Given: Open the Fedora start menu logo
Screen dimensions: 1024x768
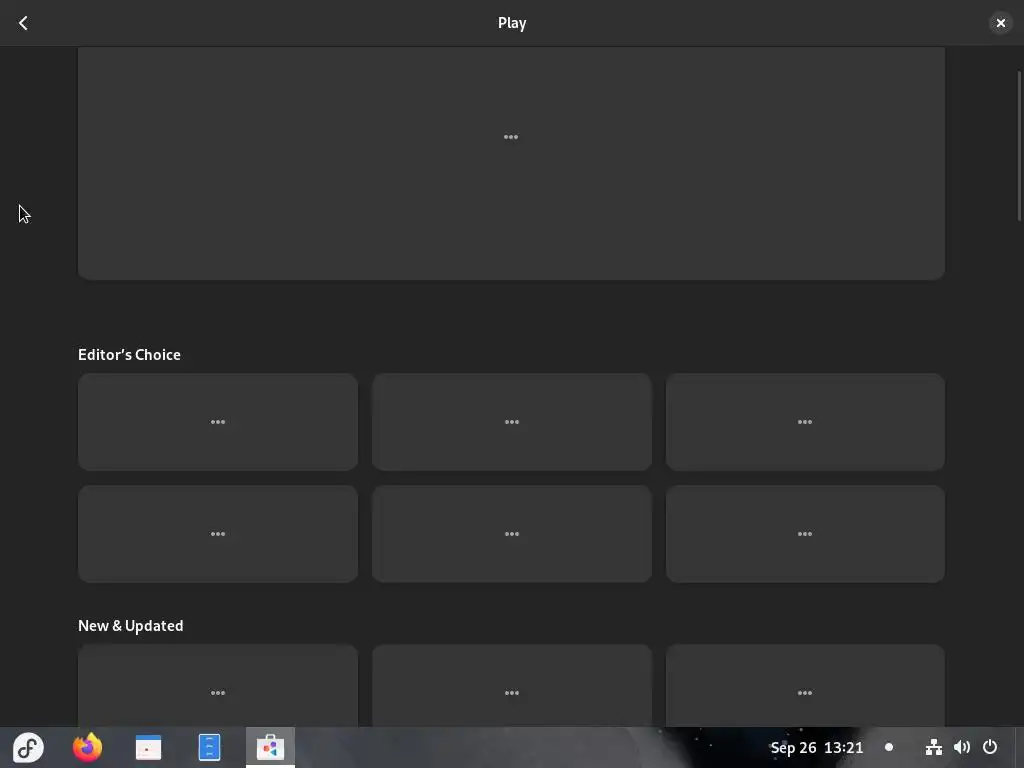Looking at the screenshot, I should coord(28,747).
